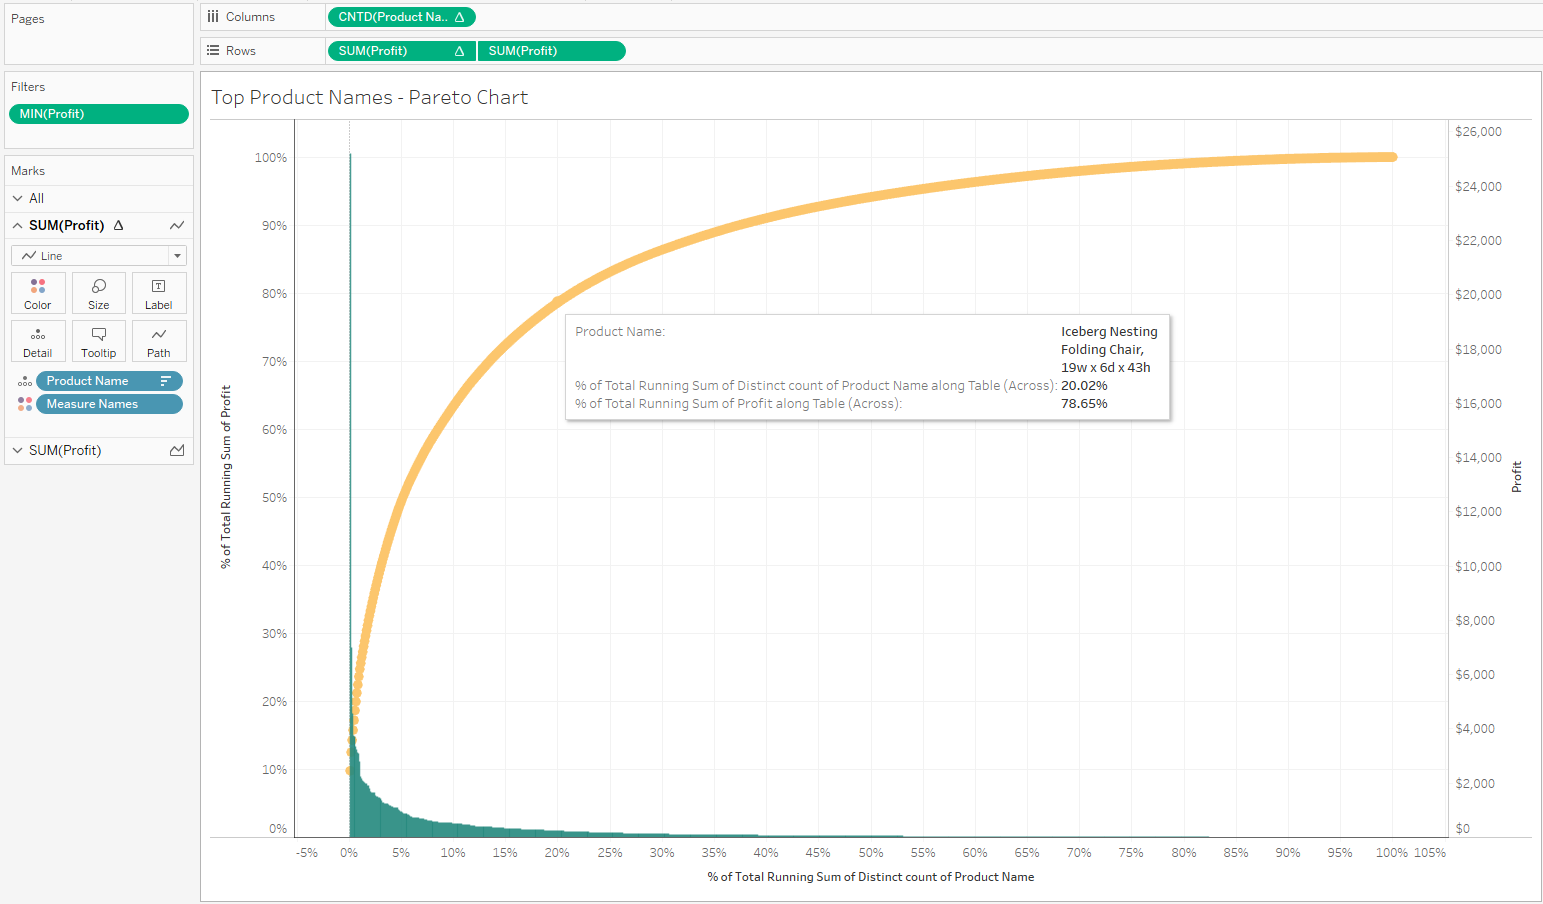Open the Size marks card
Viewport: 1543px width, 904px height.
coord(99,293)
